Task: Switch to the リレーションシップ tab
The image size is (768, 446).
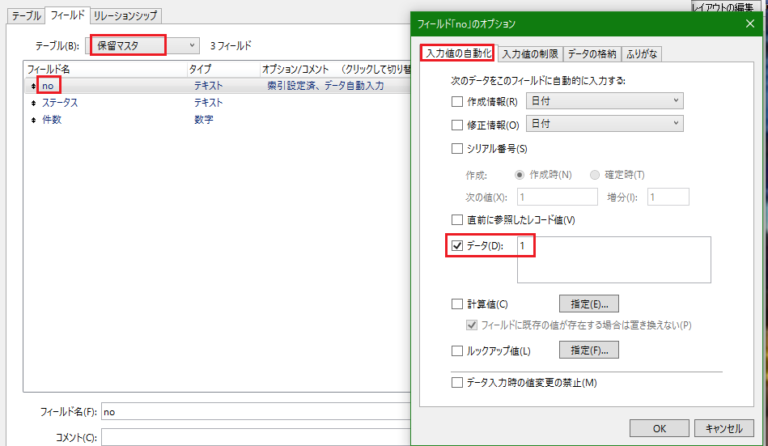Action: (x=125, y=16)
